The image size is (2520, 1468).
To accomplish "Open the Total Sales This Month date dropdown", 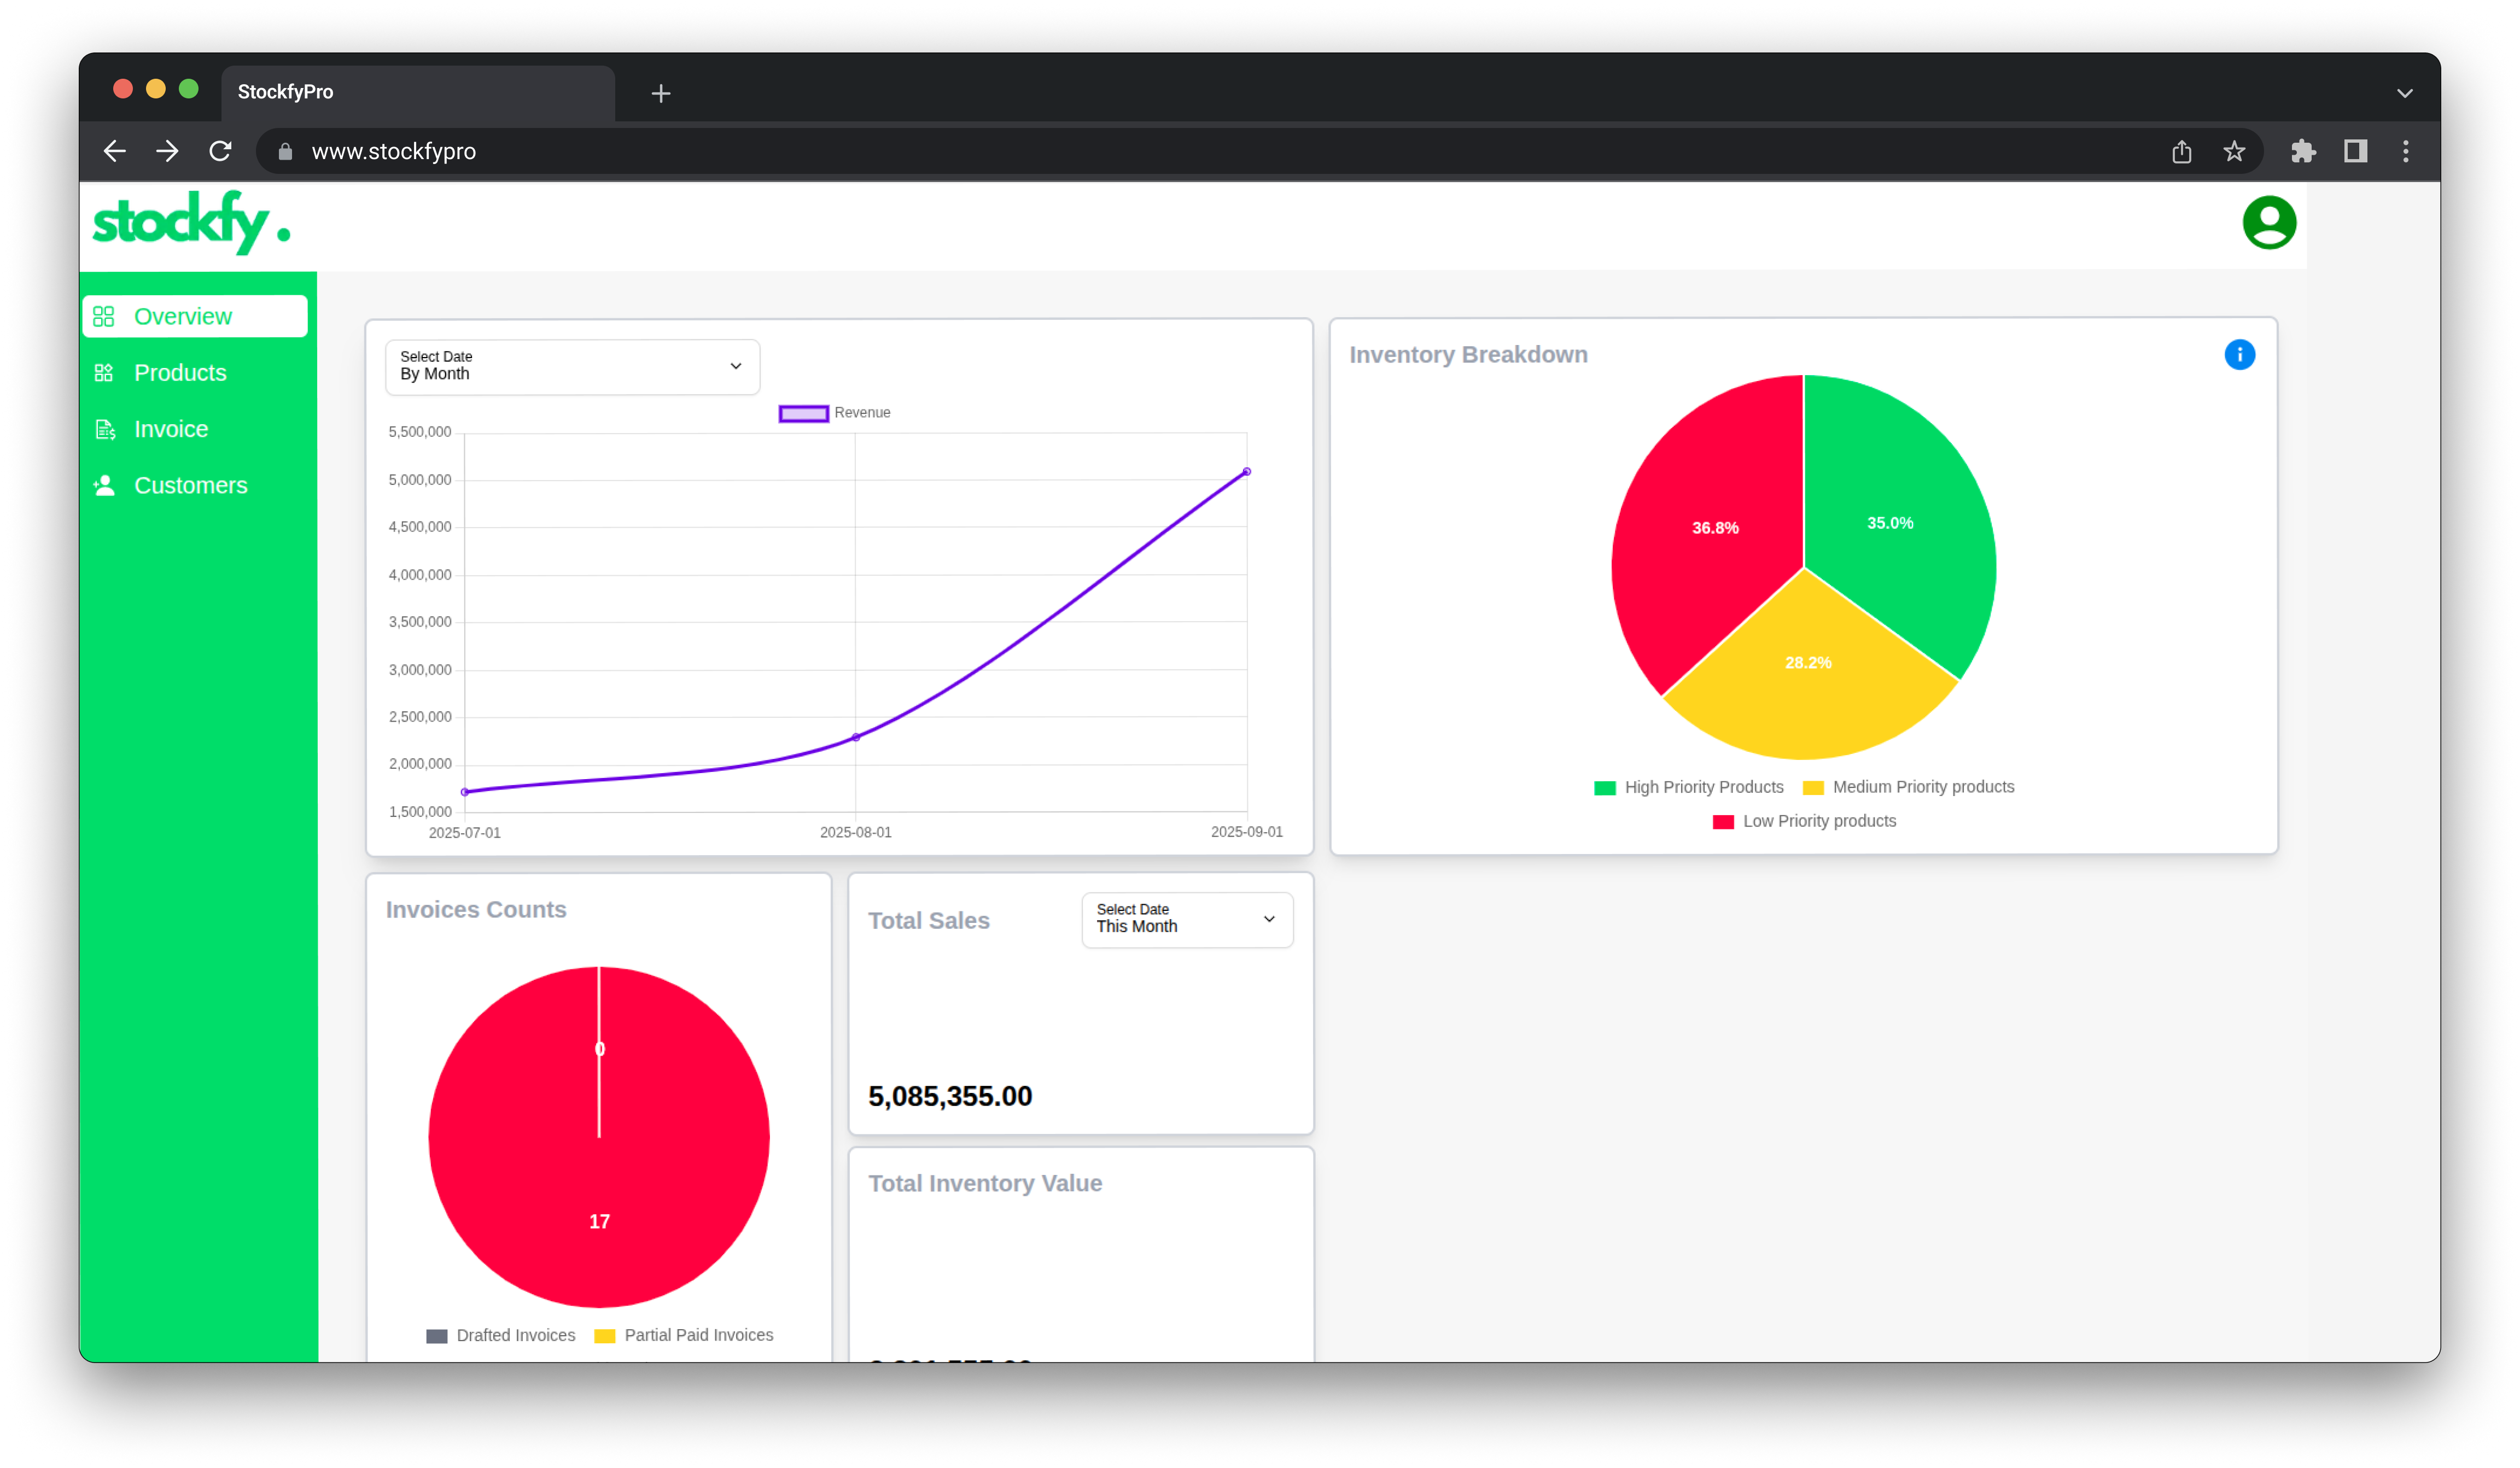I will (x=1186, y=919).
